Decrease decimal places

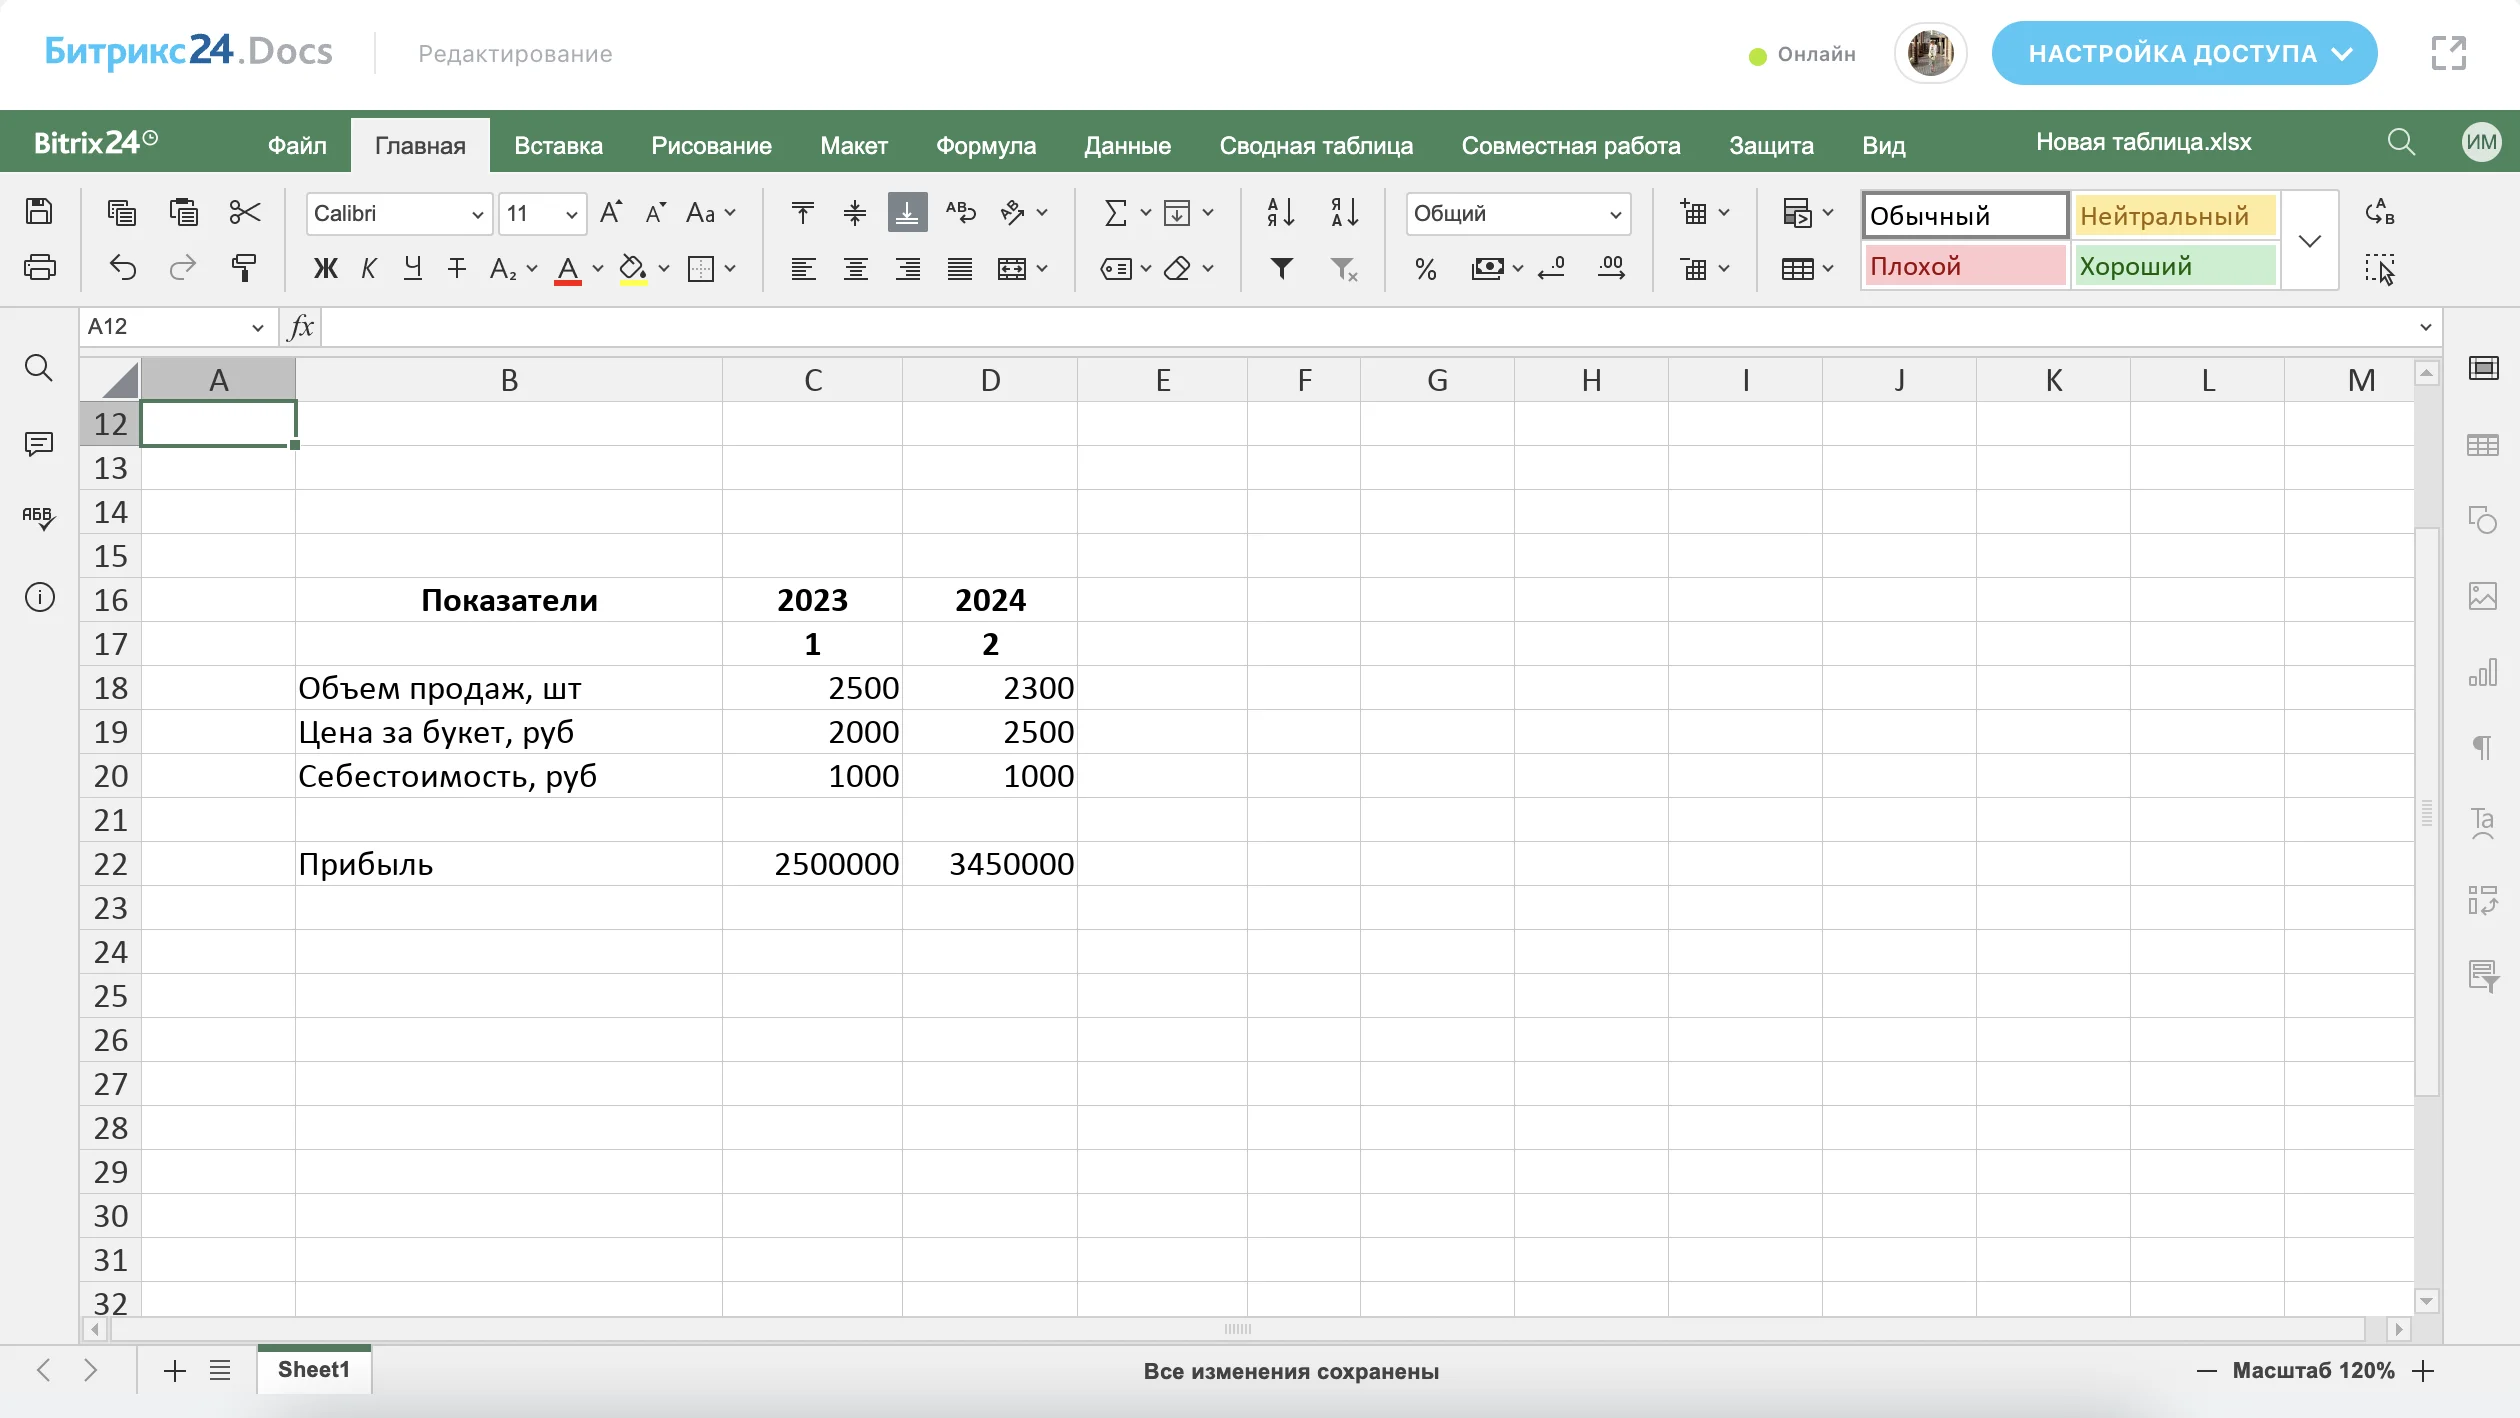pos(1551,268)
